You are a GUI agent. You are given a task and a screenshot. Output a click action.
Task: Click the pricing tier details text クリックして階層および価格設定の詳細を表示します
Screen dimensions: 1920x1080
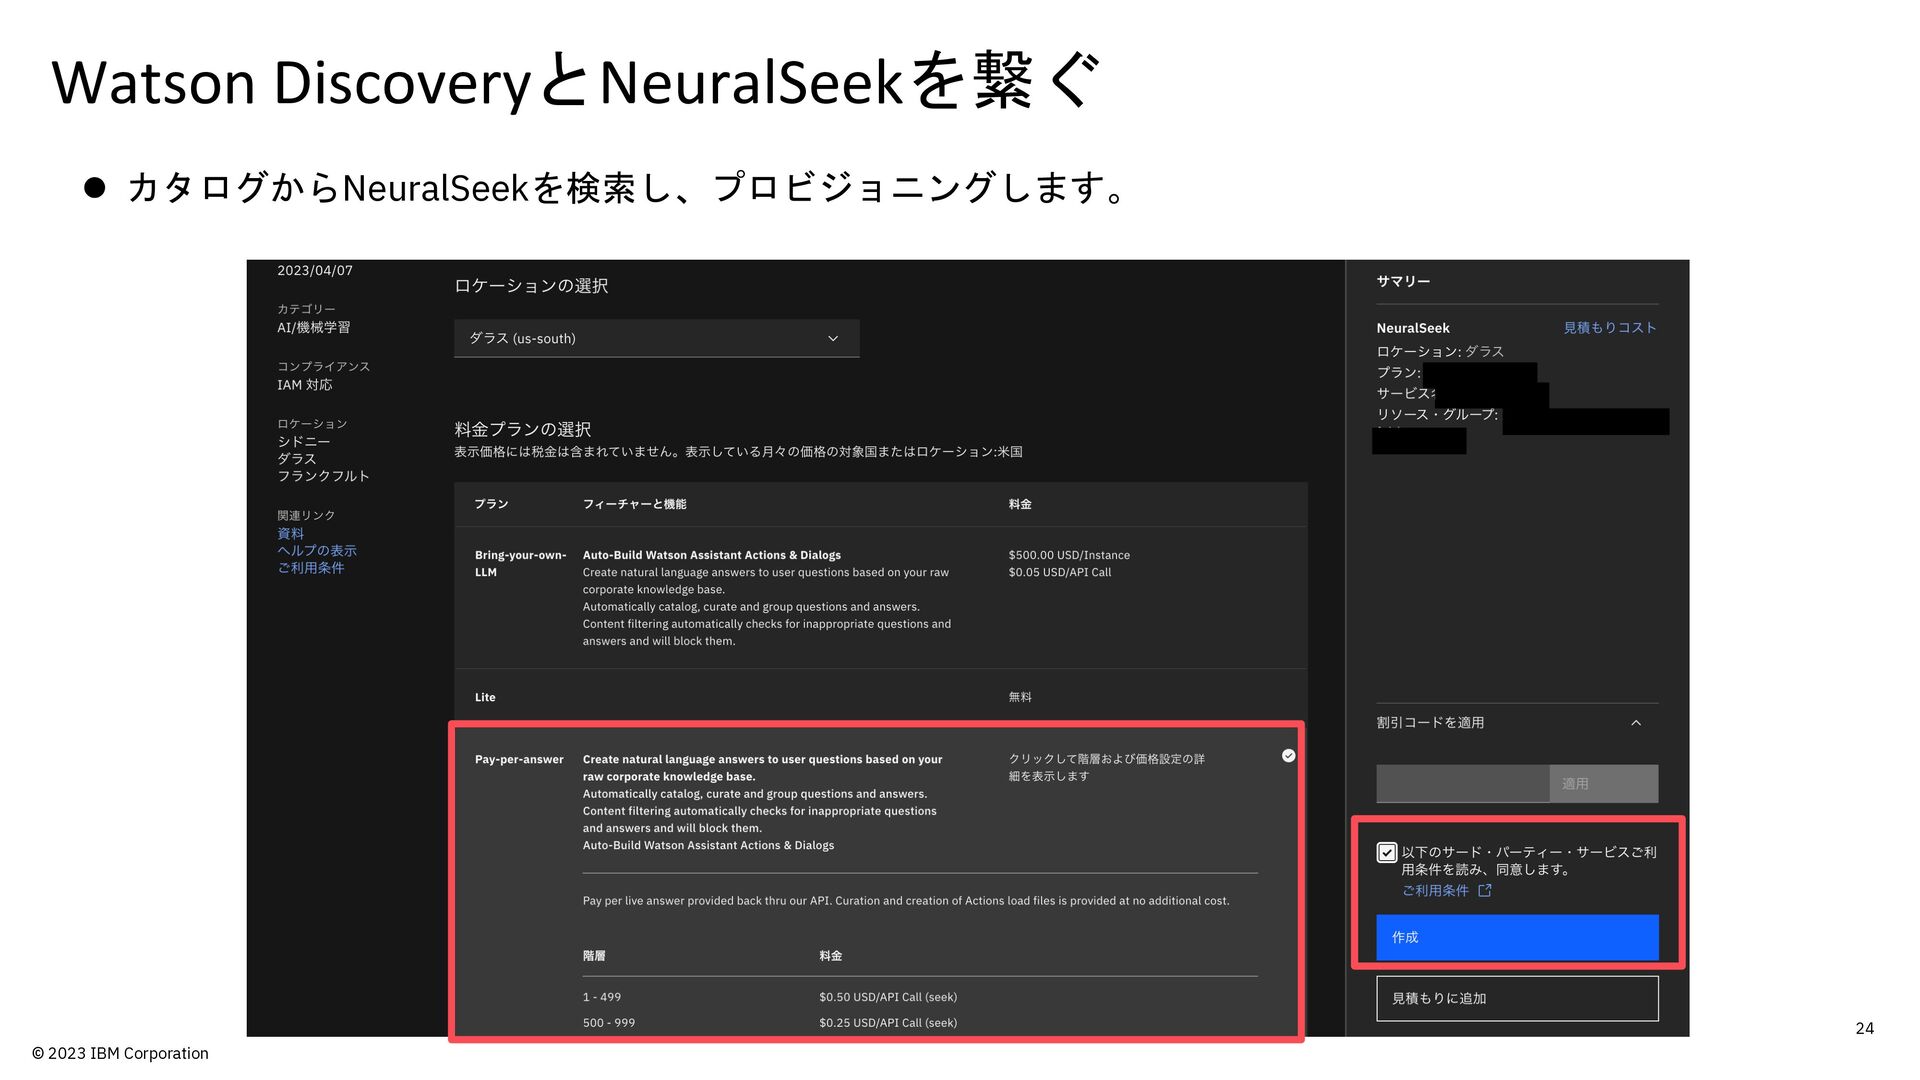pos(1106,767)
